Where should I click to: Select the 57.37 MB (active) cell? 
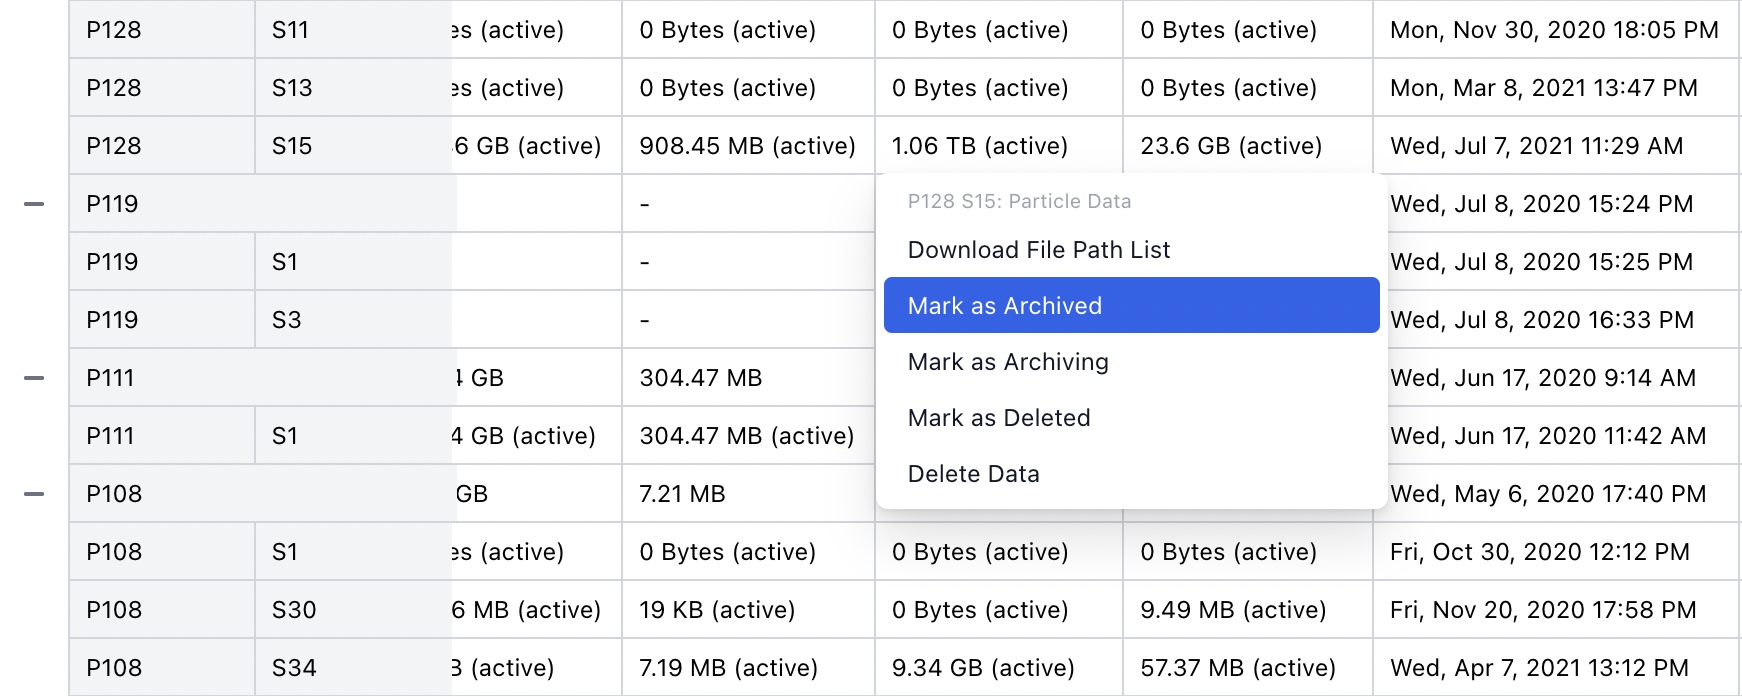(x=1237, y=668)
